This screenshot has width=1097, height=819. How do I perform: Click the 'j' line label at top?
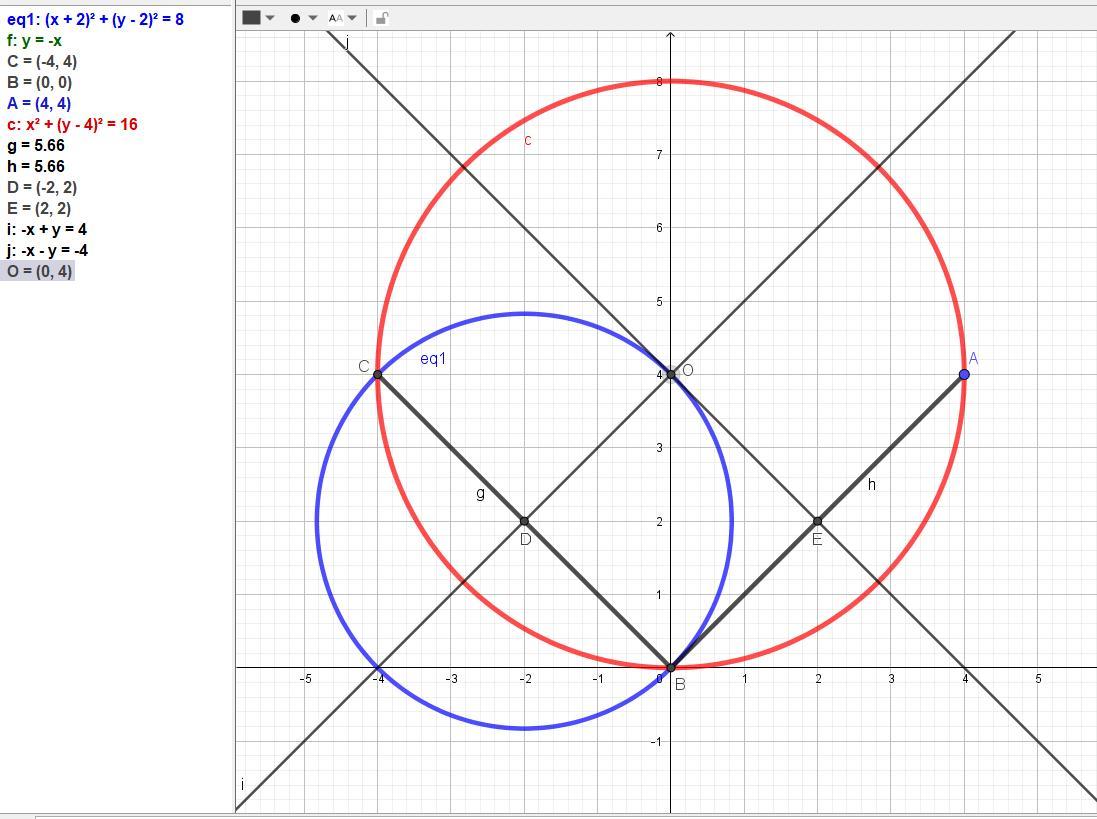pos(347,43)
